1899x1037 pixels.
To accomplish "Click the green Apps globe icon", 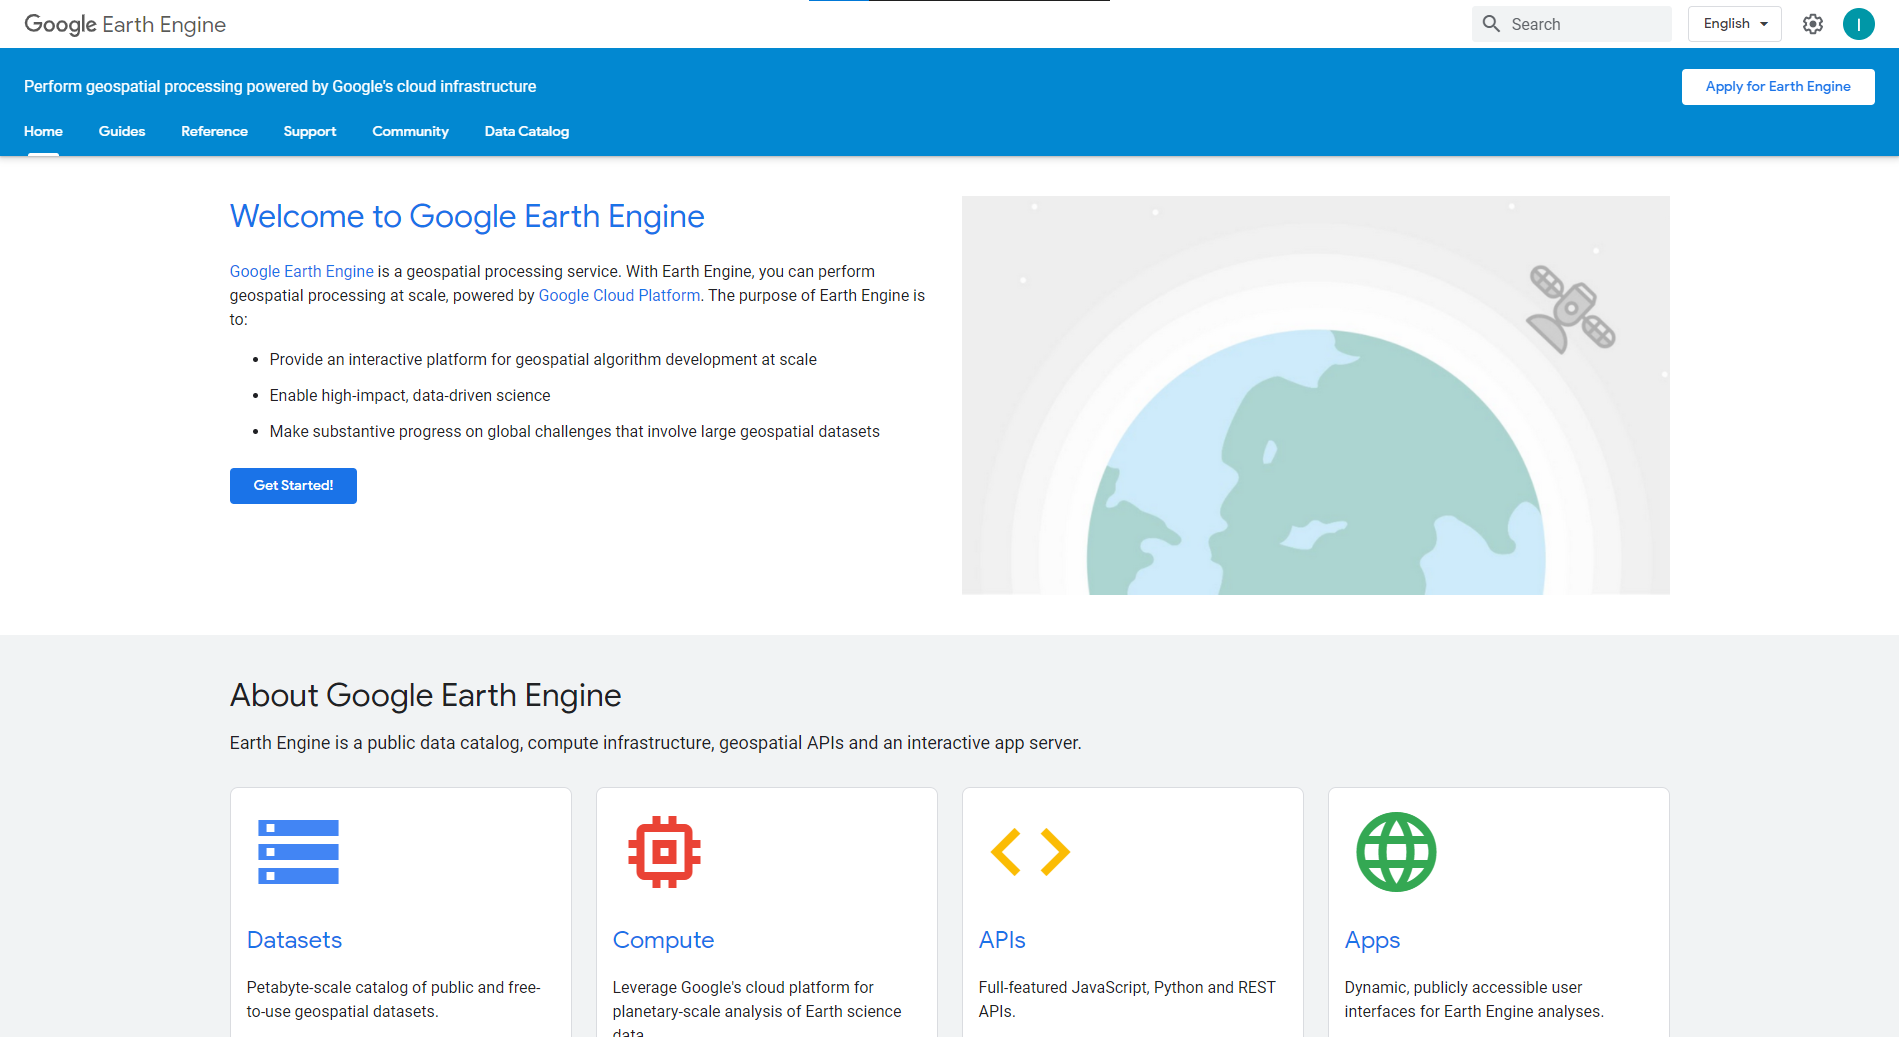I will point(1396,852).
